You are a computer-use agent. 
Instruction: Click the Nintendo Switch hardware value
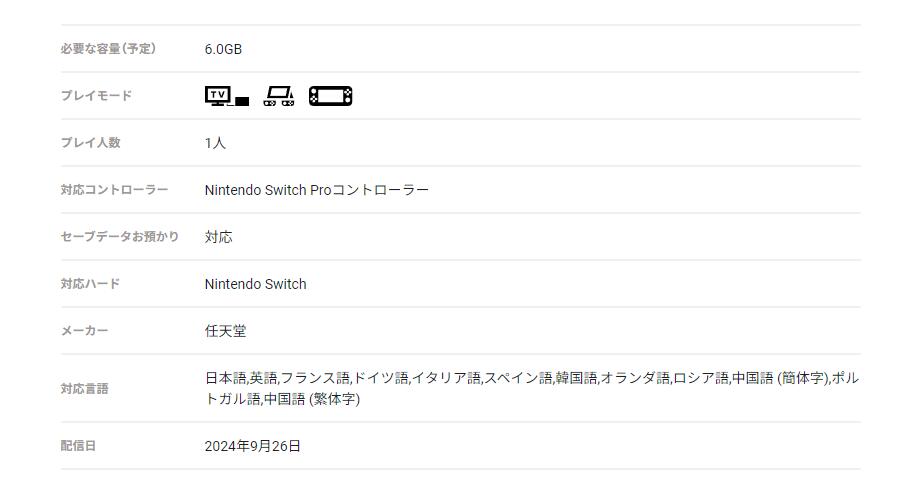tap(255, 284)
